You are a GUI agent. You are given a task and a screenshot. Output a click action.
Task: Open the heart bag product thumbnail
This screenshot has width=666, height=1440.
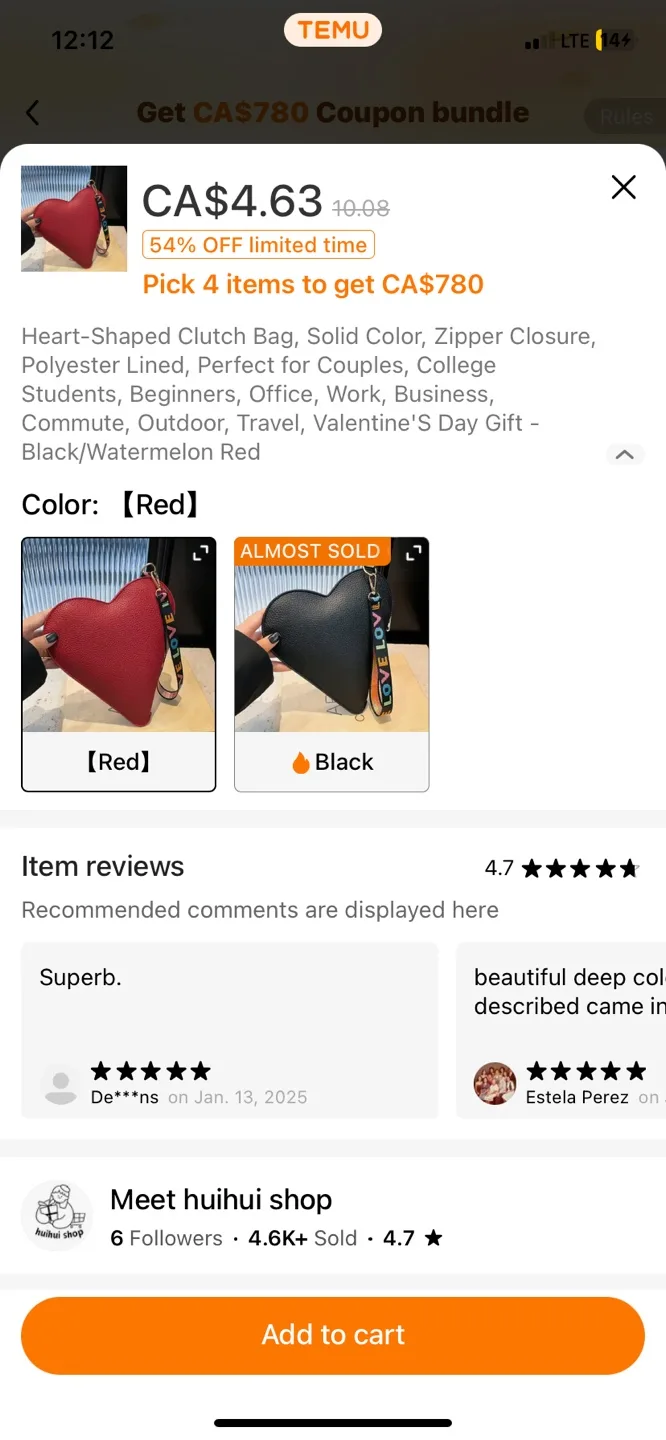(x=74, y=218)
